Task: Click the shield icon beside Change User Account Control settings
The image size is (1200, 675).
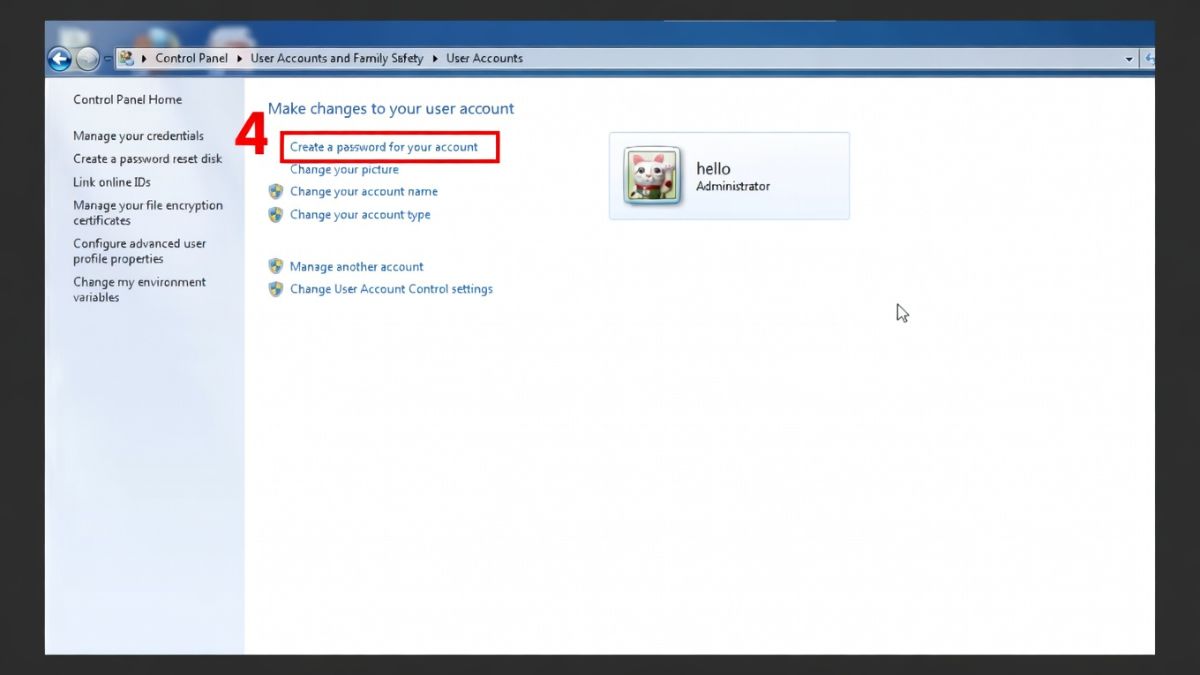Action: (276, 289)
